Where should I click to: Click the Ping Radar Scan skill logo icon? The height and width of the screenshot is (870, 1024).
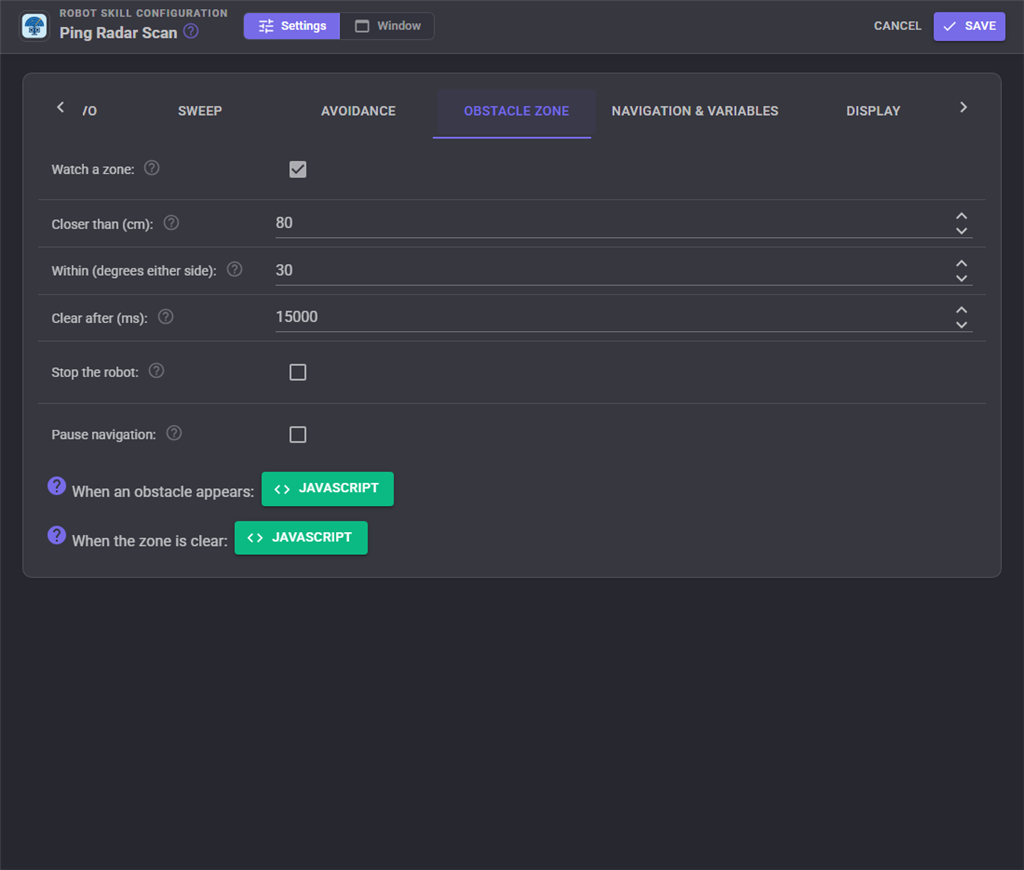pos(34,27)
